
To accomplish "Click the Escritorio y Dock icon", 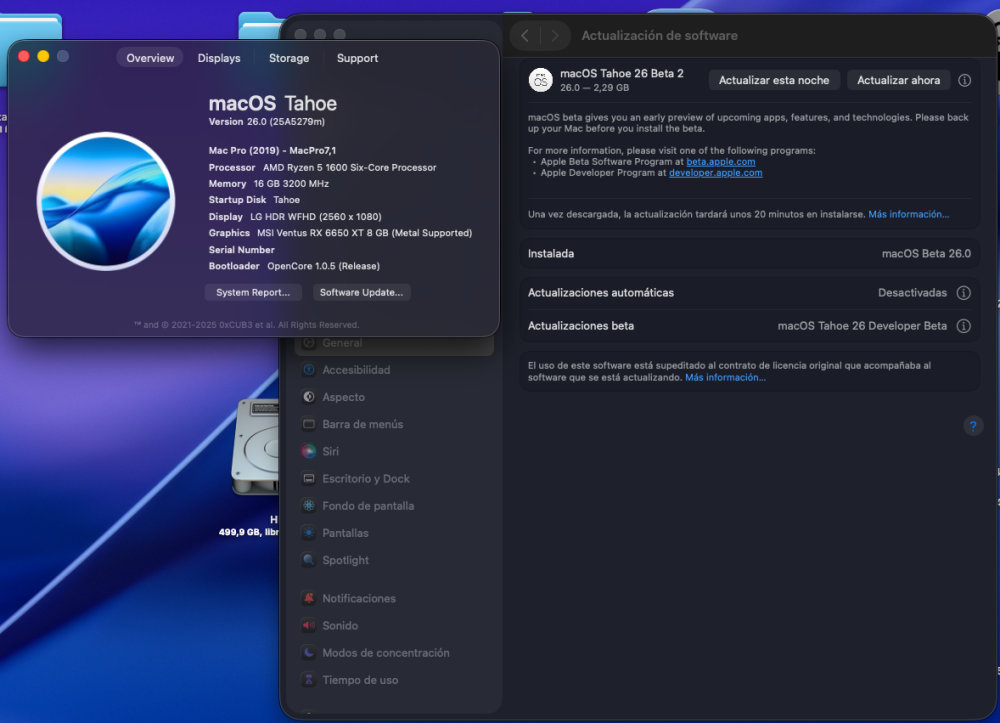I will [309, 479].
